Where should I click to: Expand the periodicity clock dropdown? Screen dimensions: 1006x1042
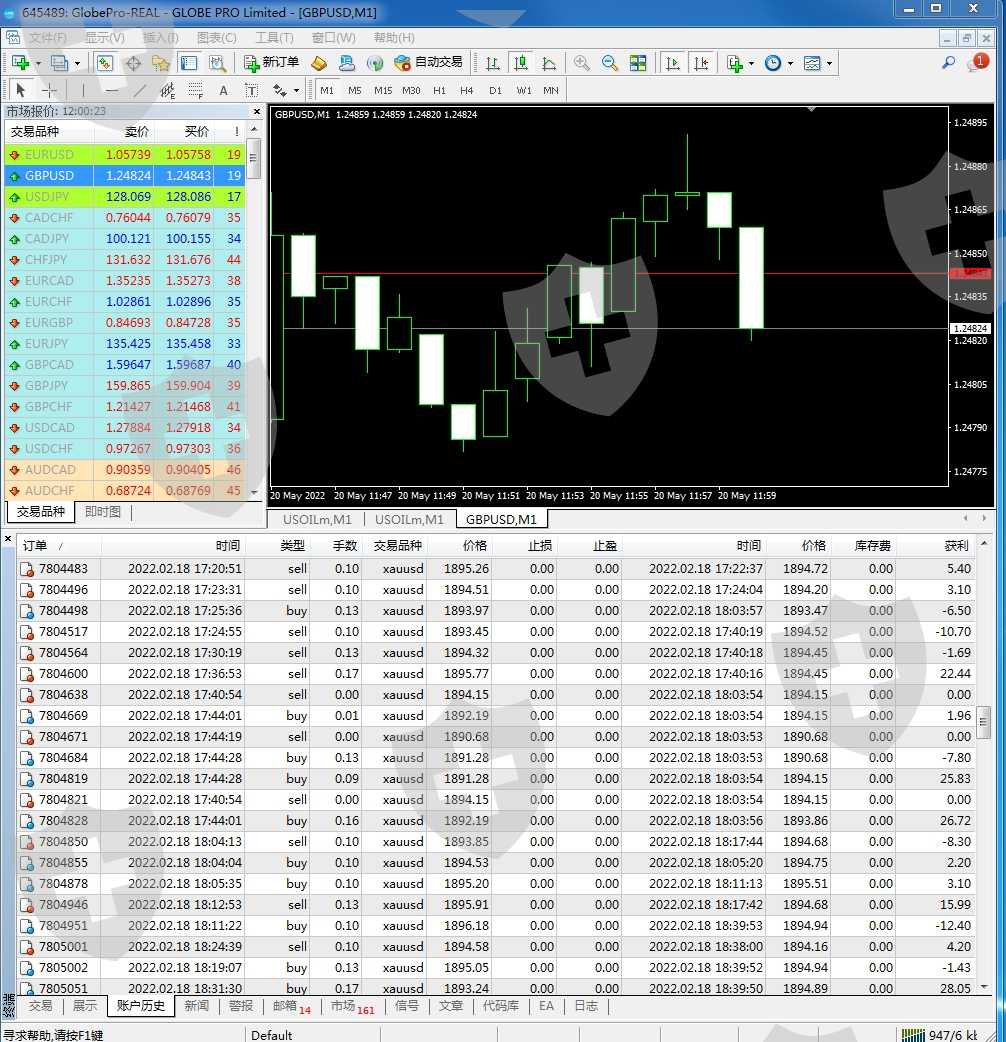pos(790,63)
